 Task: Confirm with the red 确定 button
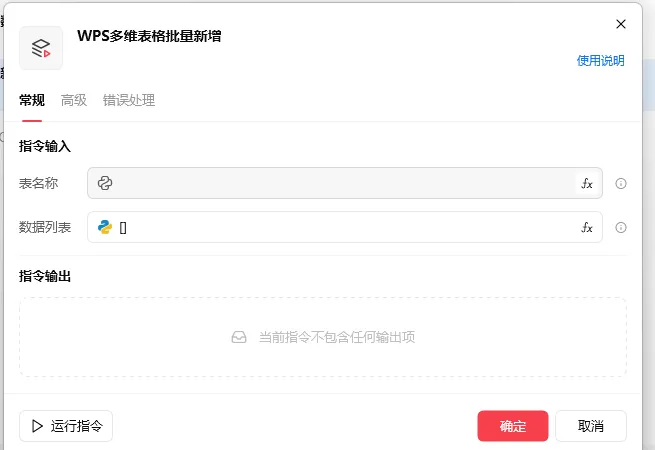512,426
